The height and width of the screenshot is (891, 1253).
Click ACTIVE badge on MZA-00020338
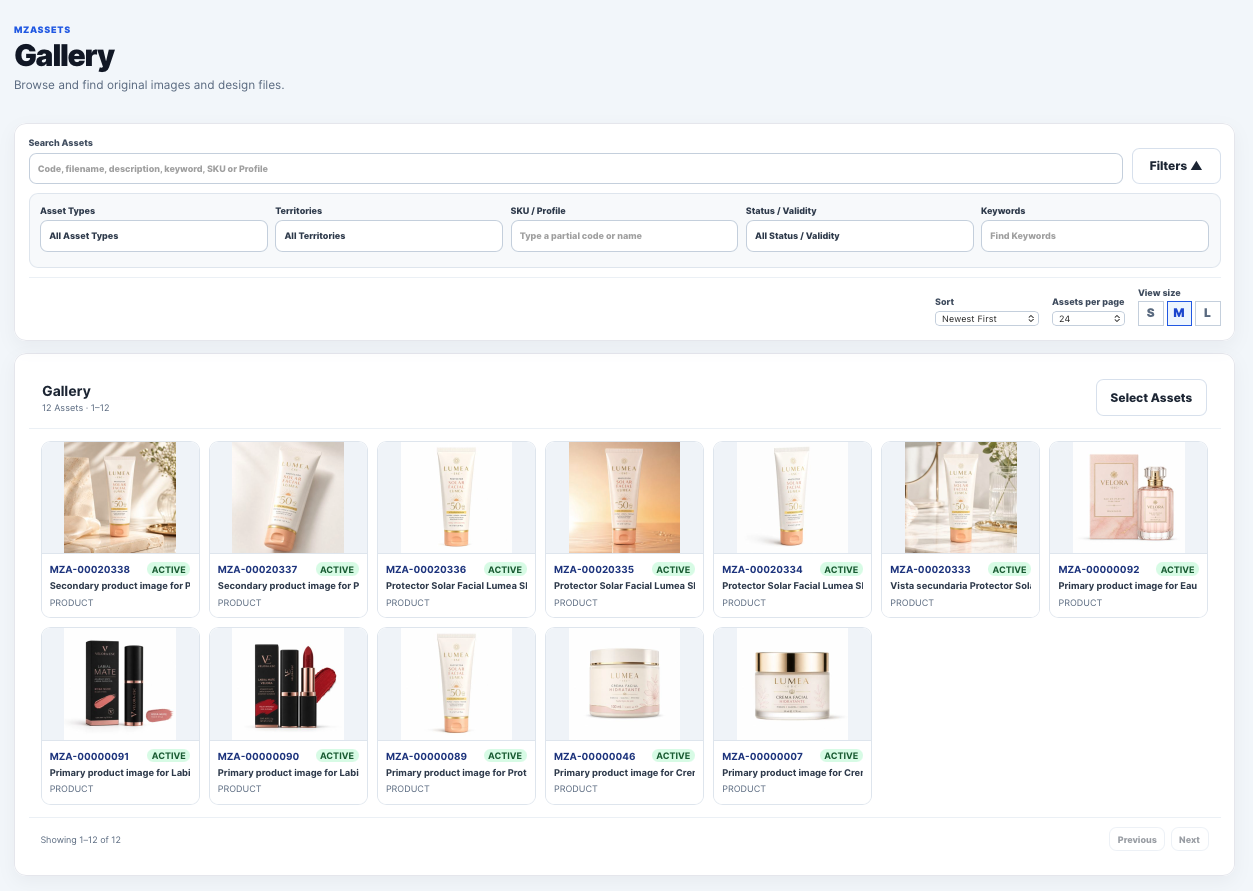click(169, 570)
